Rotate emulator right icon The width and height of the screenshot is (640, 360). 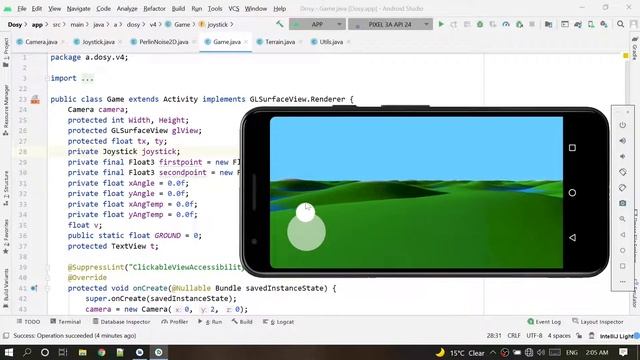[x=622, y=188]
